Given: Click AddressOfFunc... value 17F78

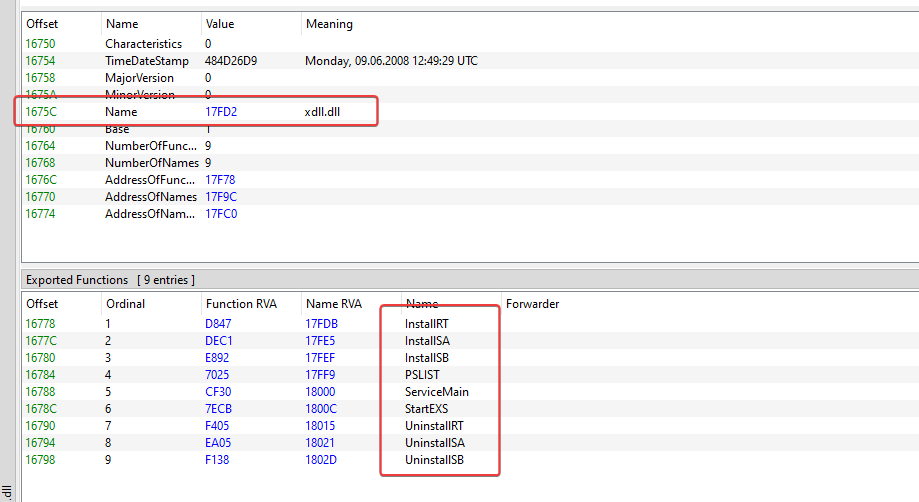Looking at the screenshot, I should 220,180.
